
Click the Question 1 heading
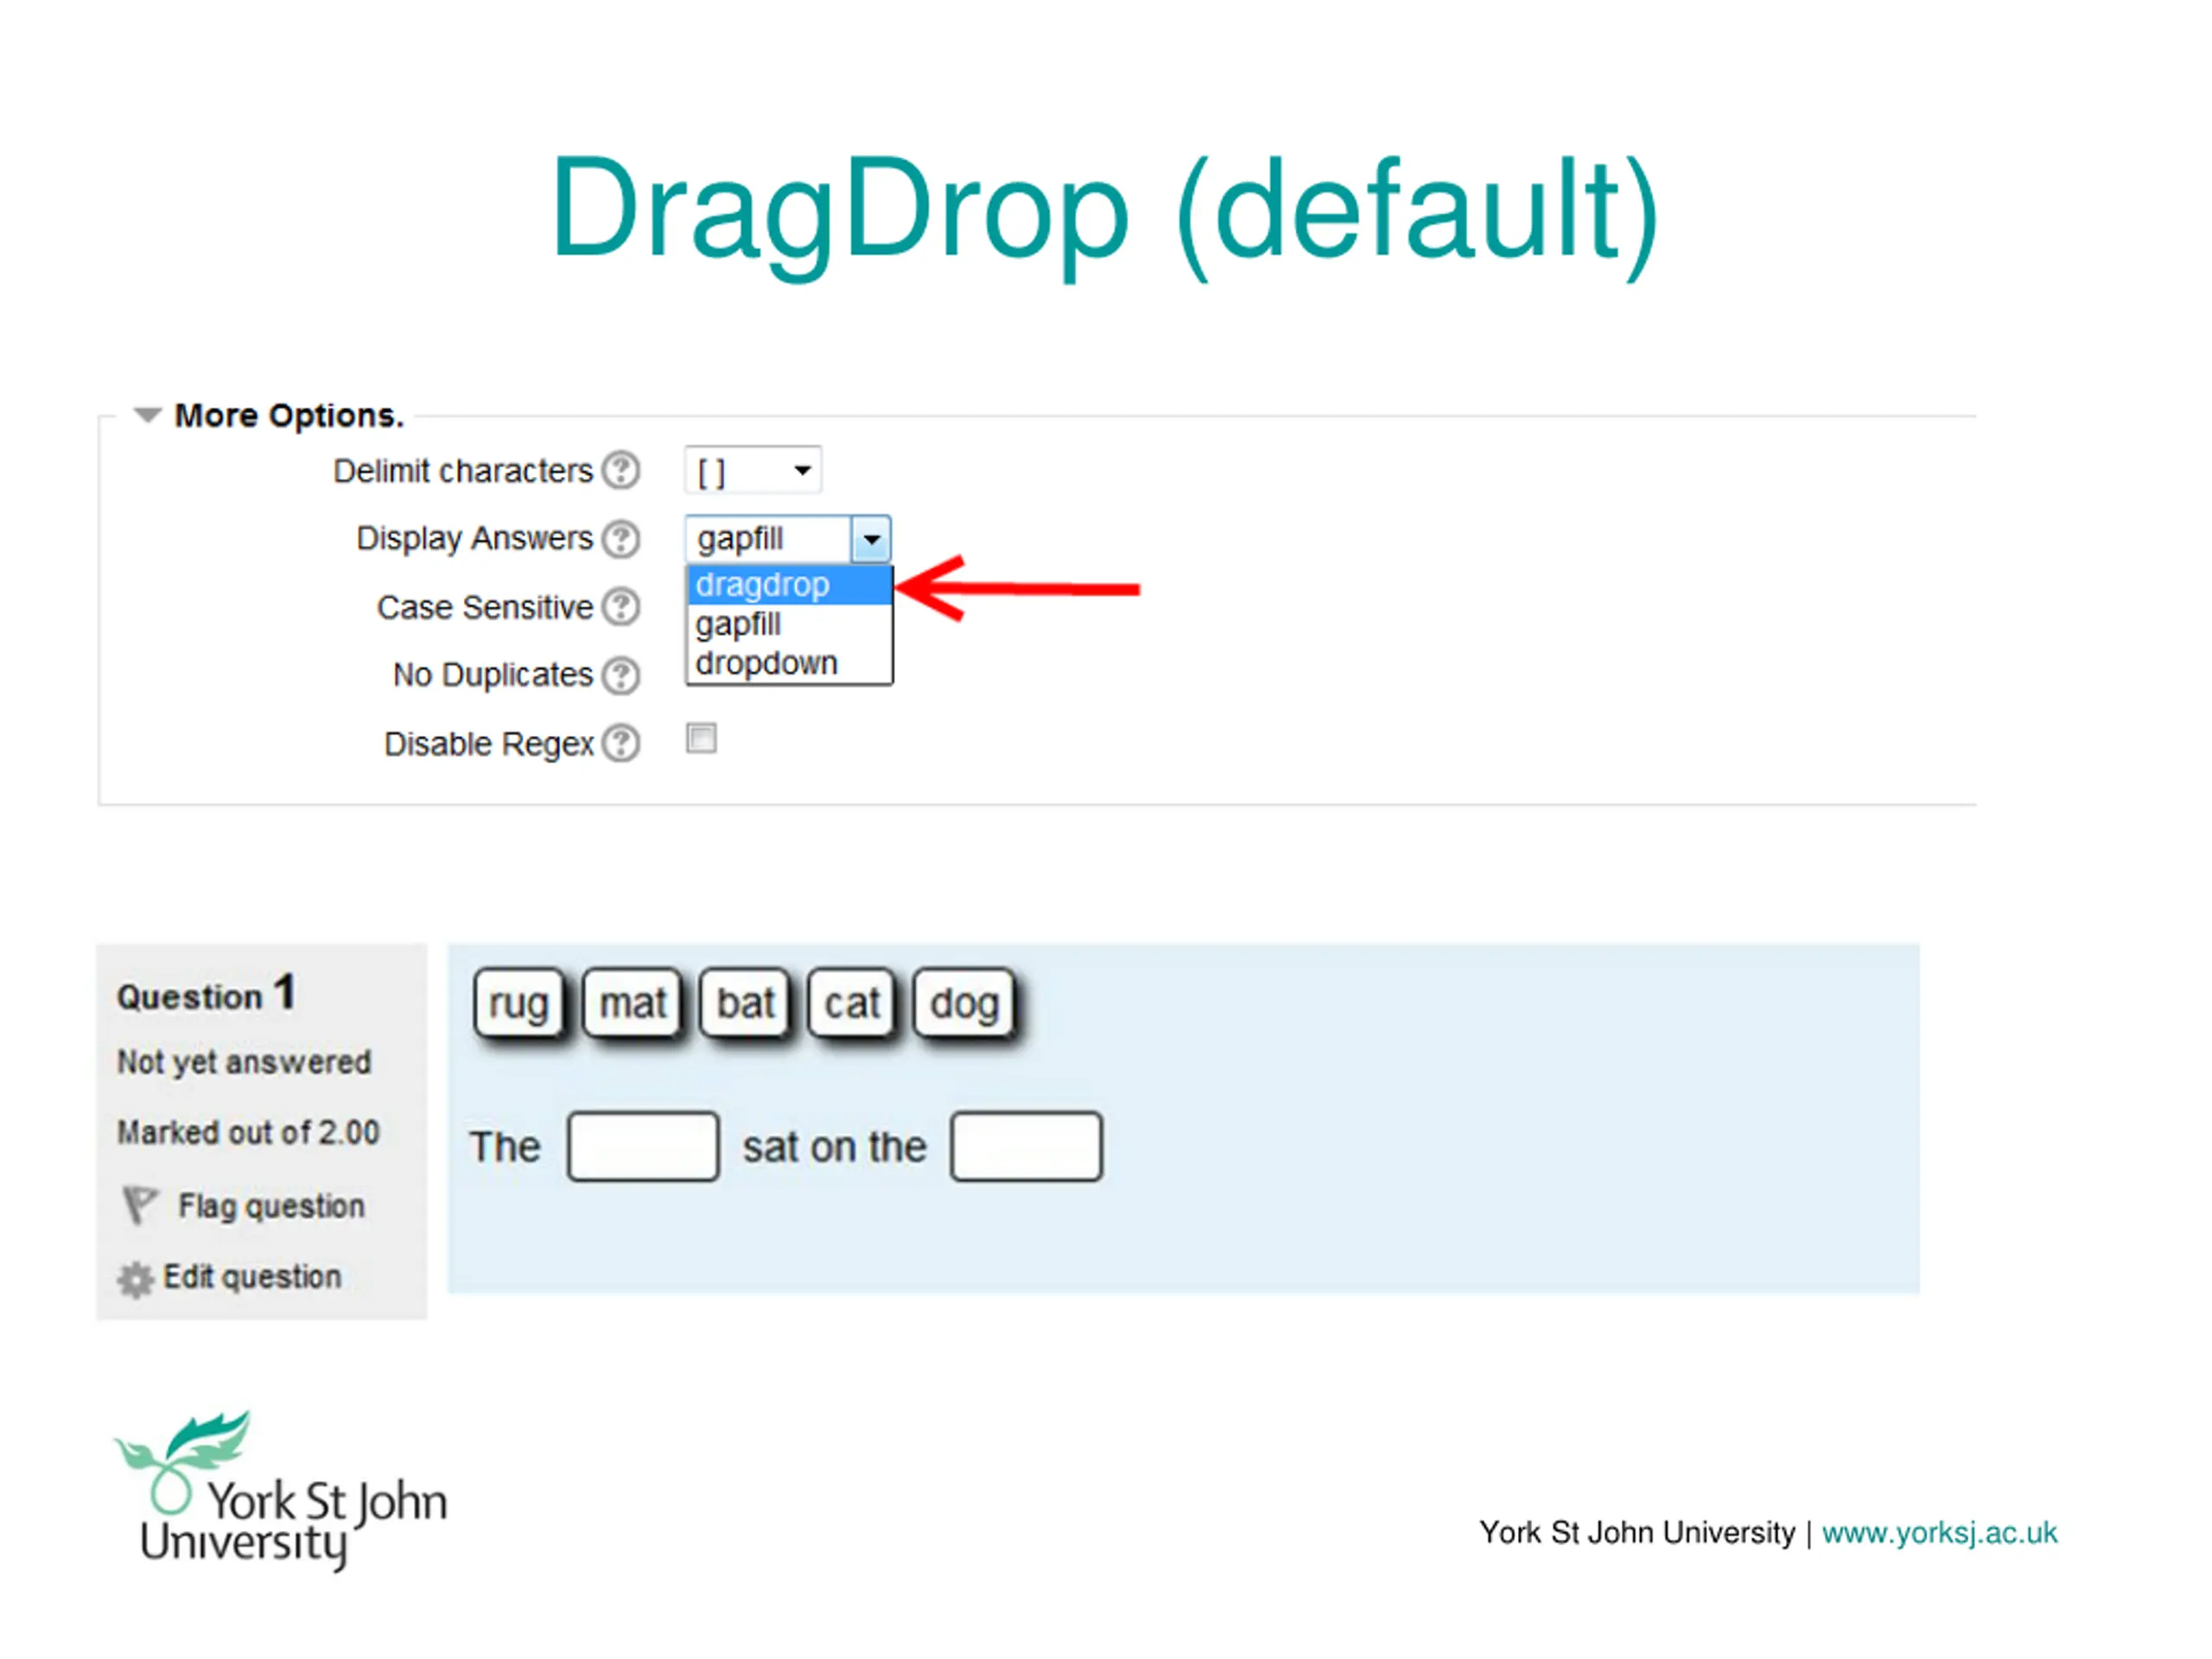coord(206,994)
